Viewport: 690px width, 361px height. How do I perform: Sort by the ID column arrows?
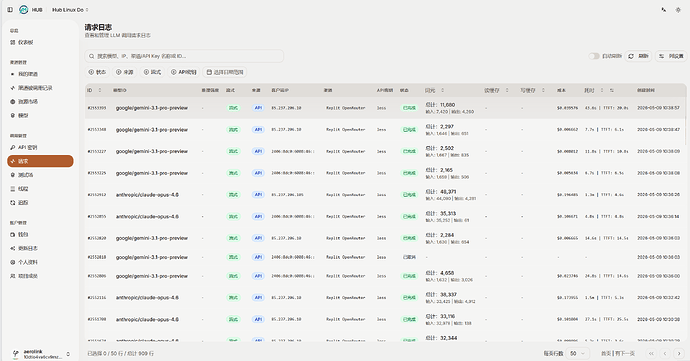tap(99, 90)
